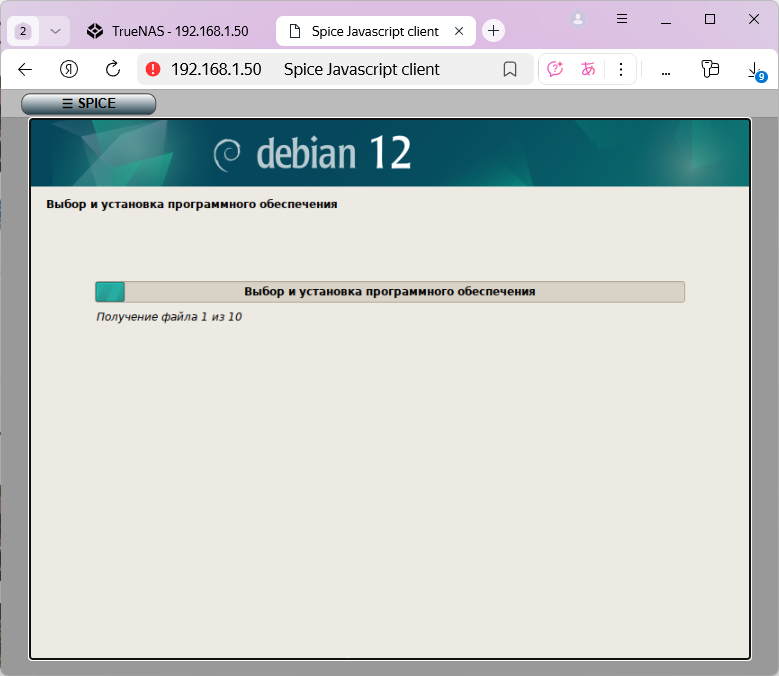Open a new browser tab
779x676 pixels.
[x=493, y=31]
